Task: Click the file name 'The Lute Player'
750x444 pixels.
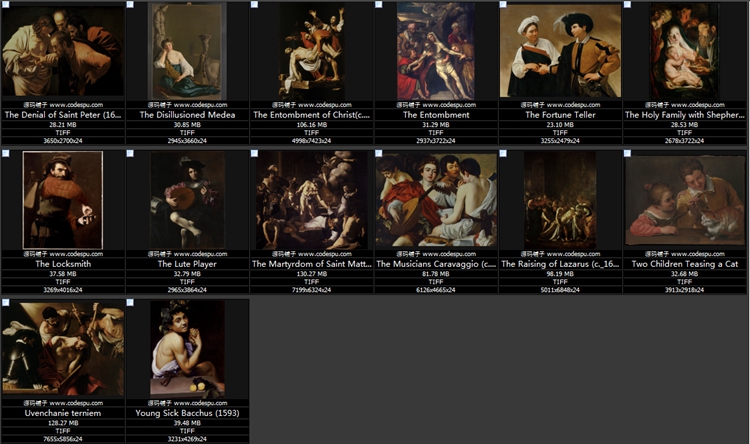Action: click(187, 264)
